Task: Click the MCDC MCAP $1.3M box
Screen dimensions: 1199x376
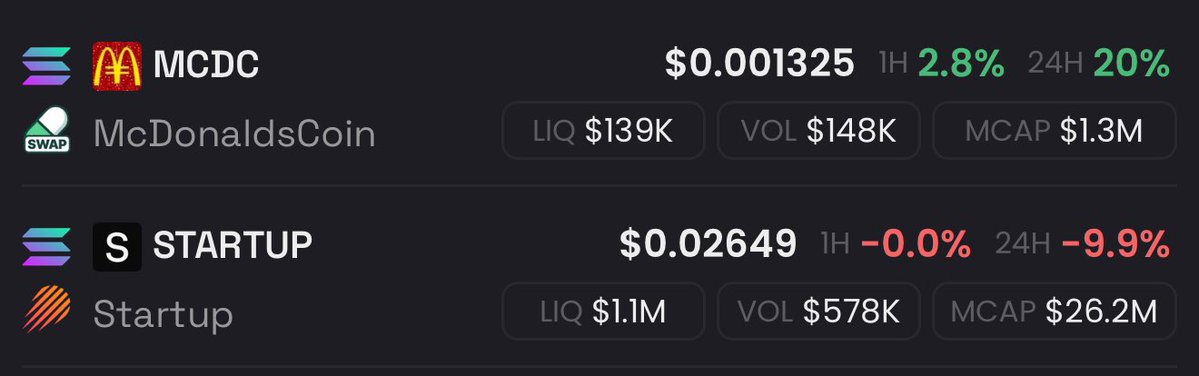Action: coord(1054,131)
